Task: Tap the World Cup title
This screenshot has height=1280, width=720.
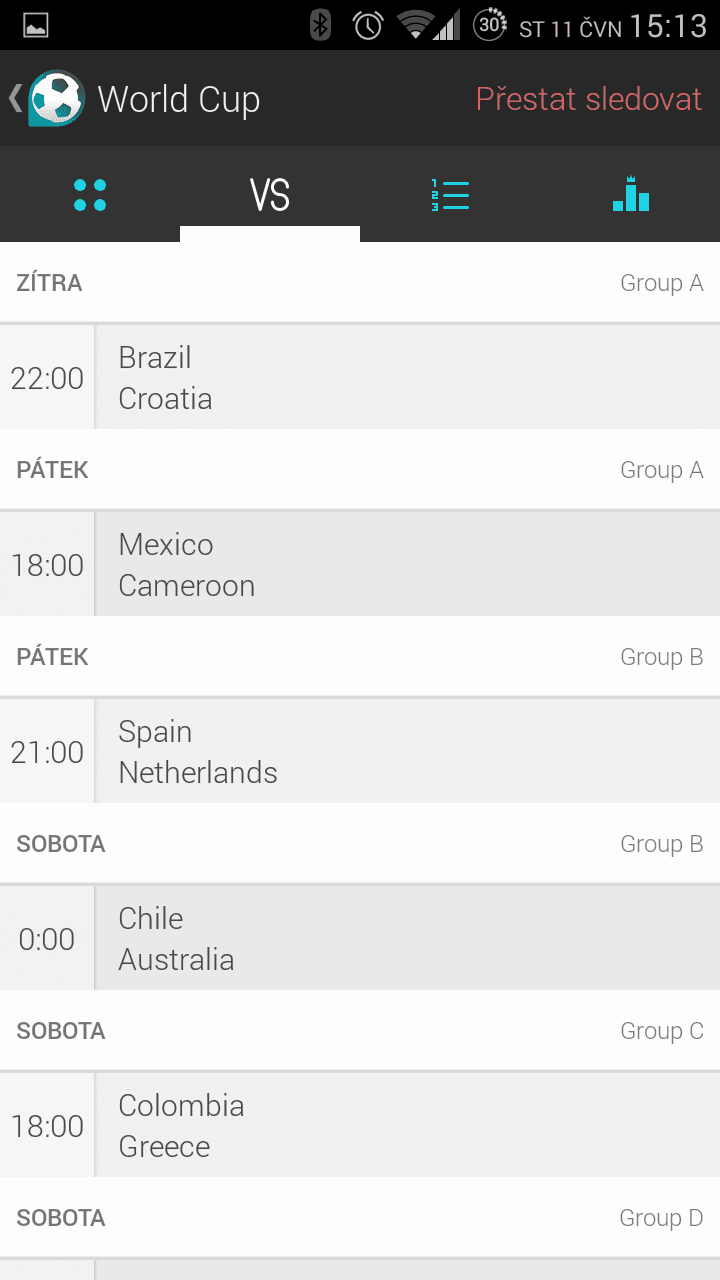Action: coord(179,99)
